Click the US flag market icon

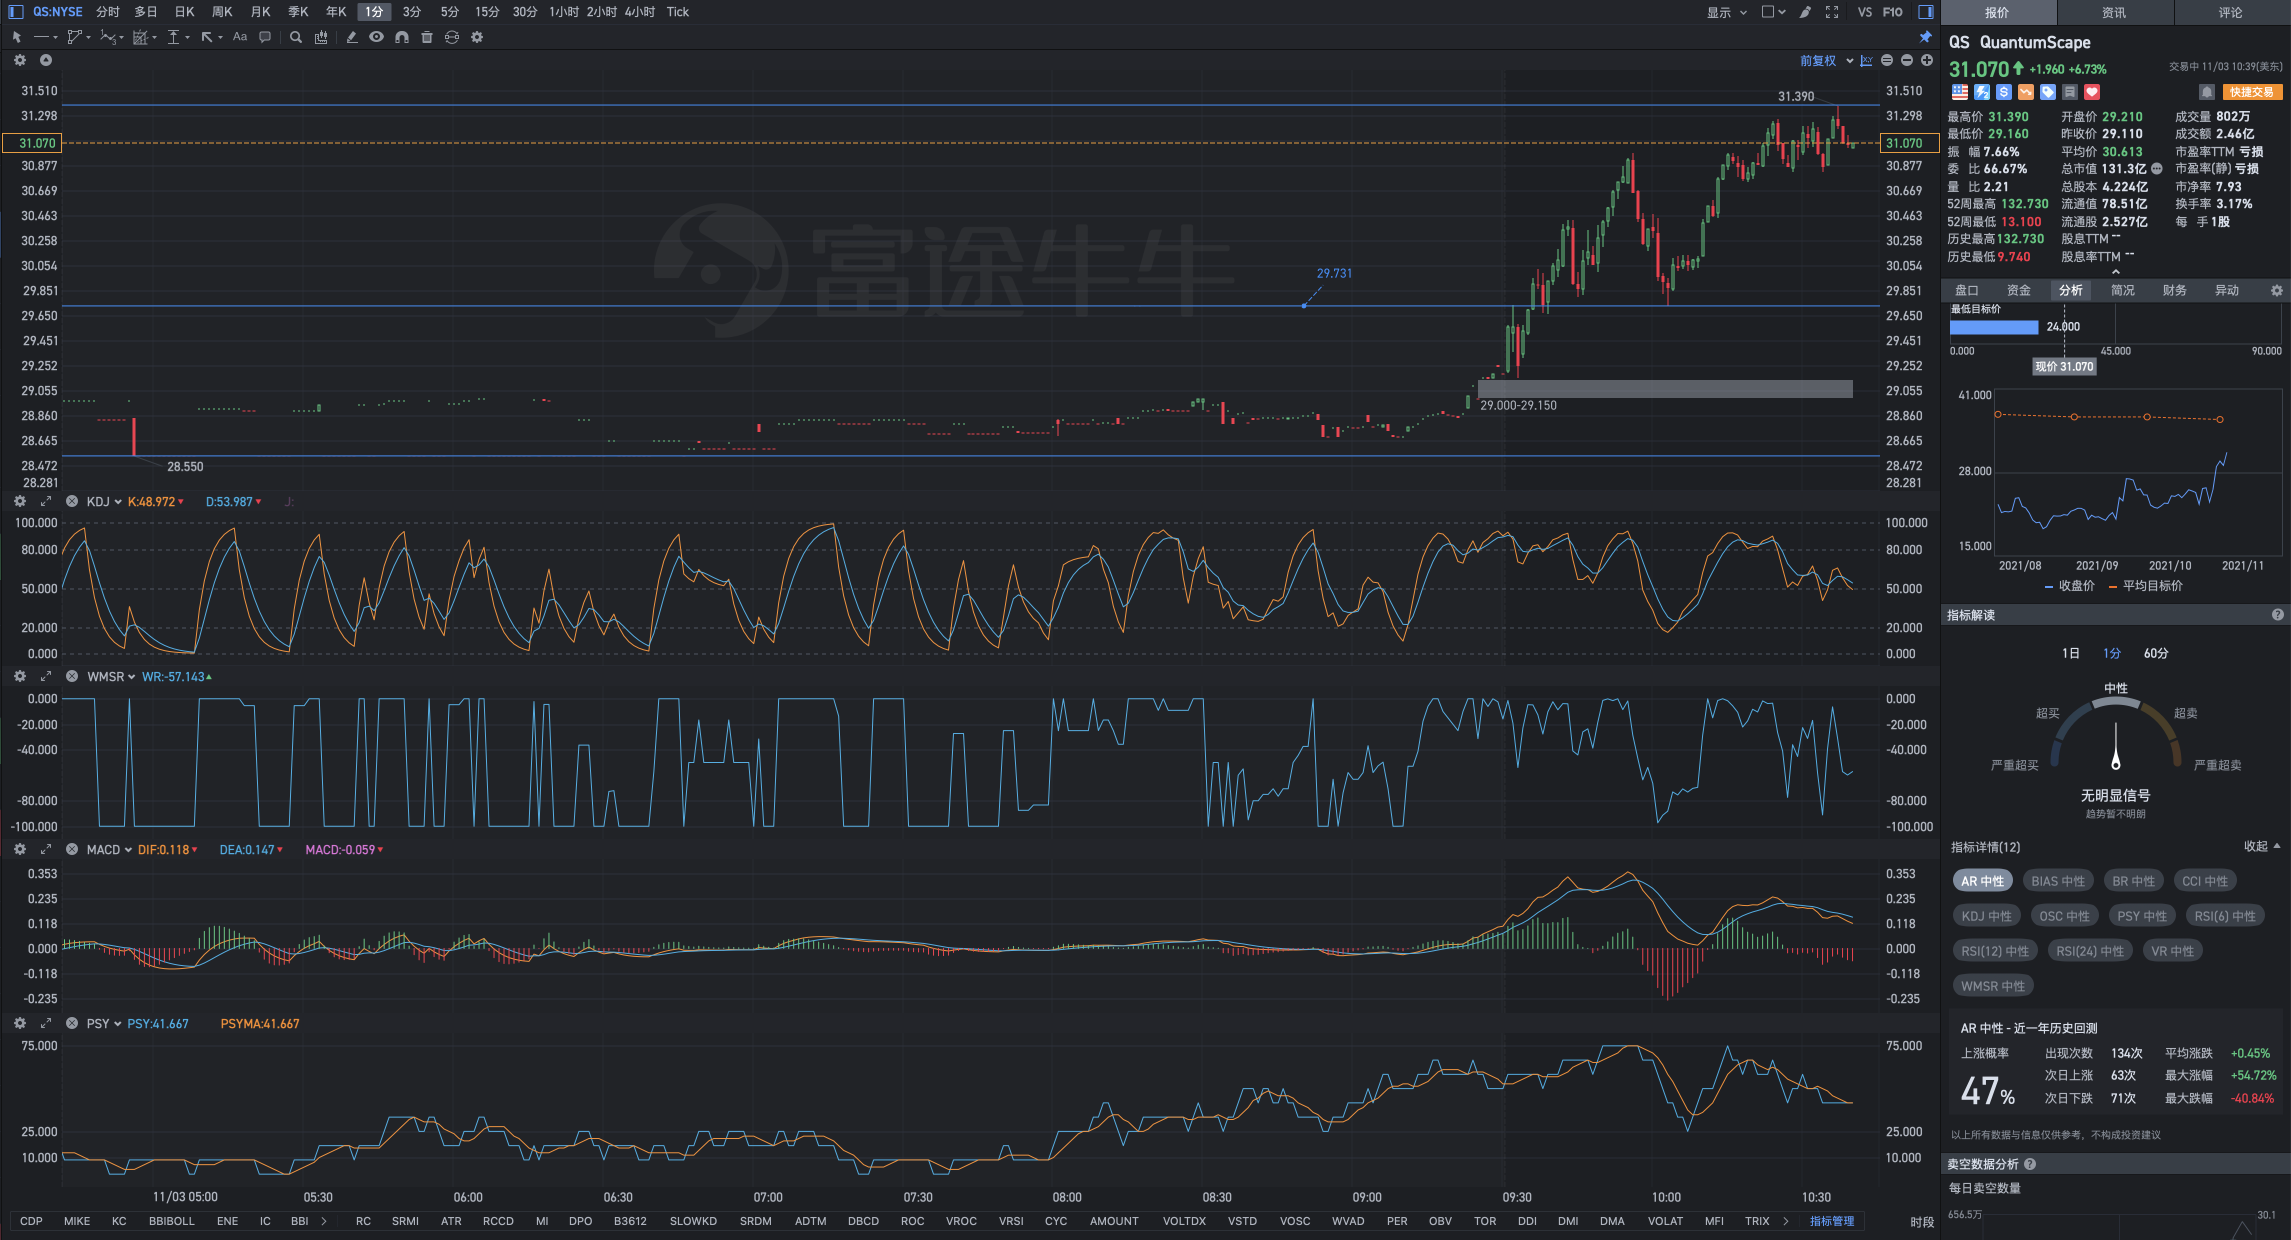coord(1960,92)
